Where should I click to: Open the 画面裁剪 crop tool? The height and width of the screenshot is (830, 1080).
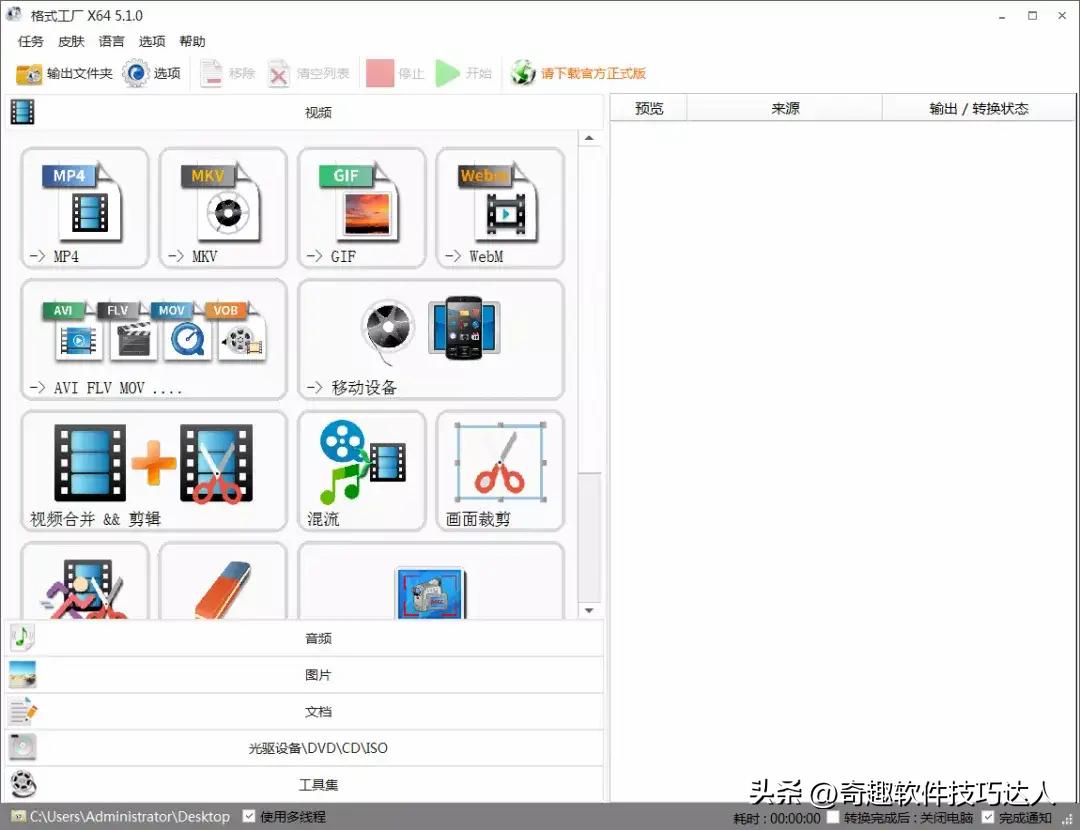tap(499, 470)
